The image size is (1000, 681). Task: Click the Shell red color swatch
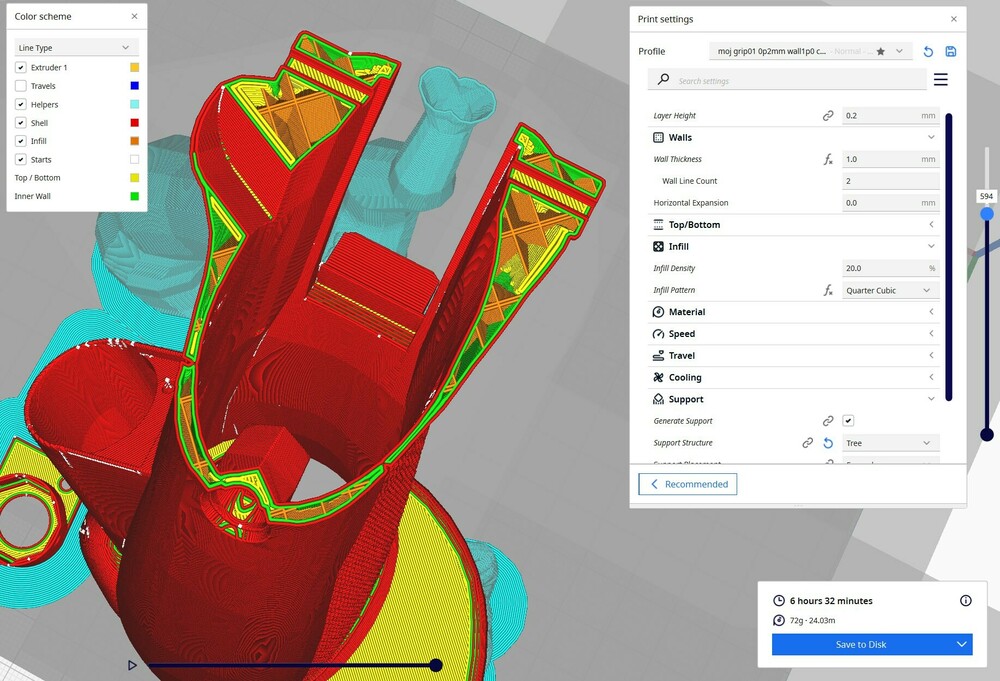[135, 122]
